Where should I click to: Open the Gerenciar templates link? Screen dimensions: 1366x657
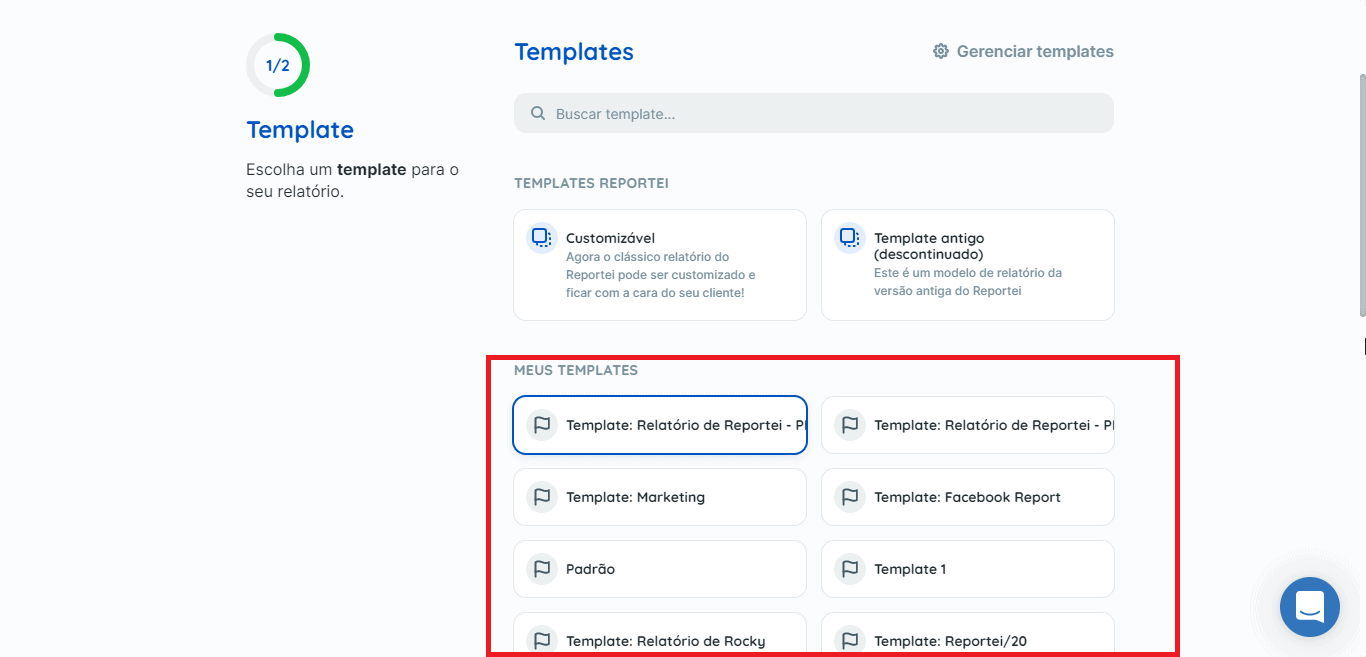1035,51
